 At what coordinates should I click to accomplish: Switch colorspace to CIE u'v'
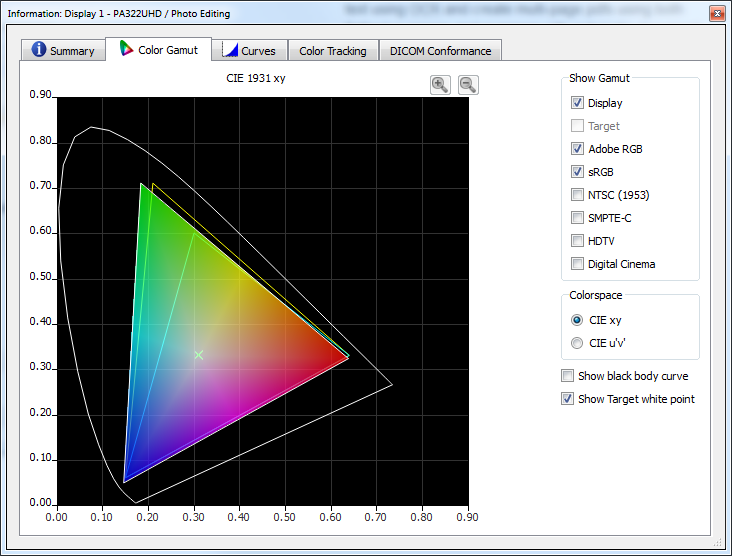pos(577,343)
